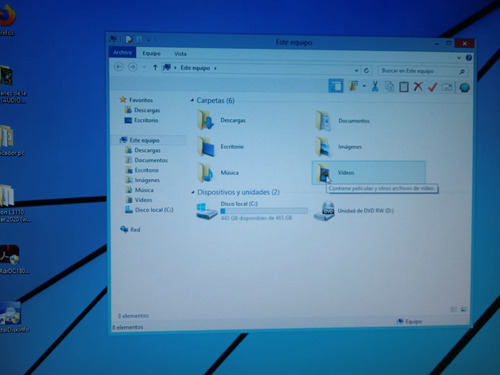Select the Música folder in main pane

218,173
